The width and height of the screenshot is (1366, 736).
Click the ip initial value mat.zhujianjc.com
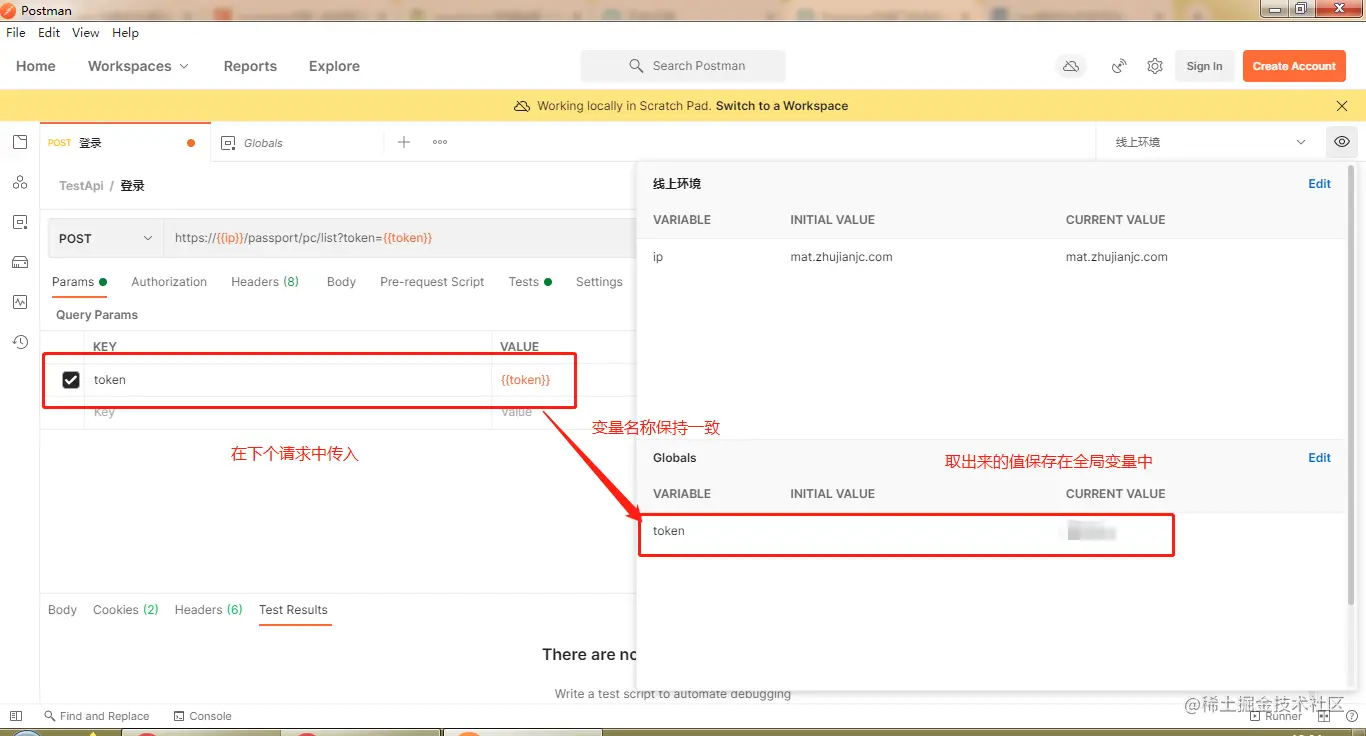pyautogui.click(x=841, y=257)
